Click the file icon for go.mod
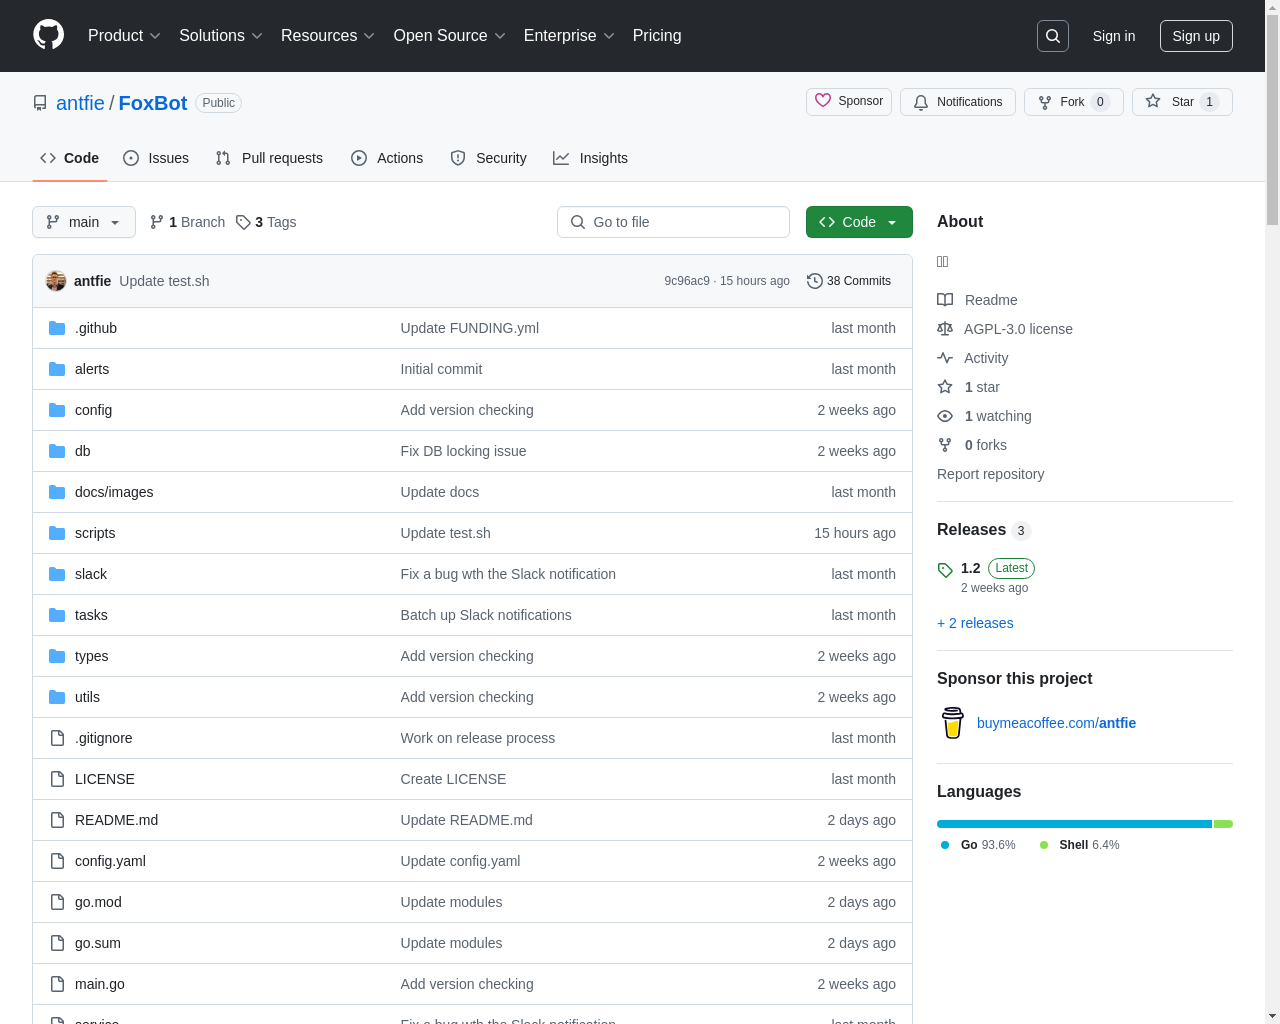The image size is (1280, 1024). click(x=57, y=902)
